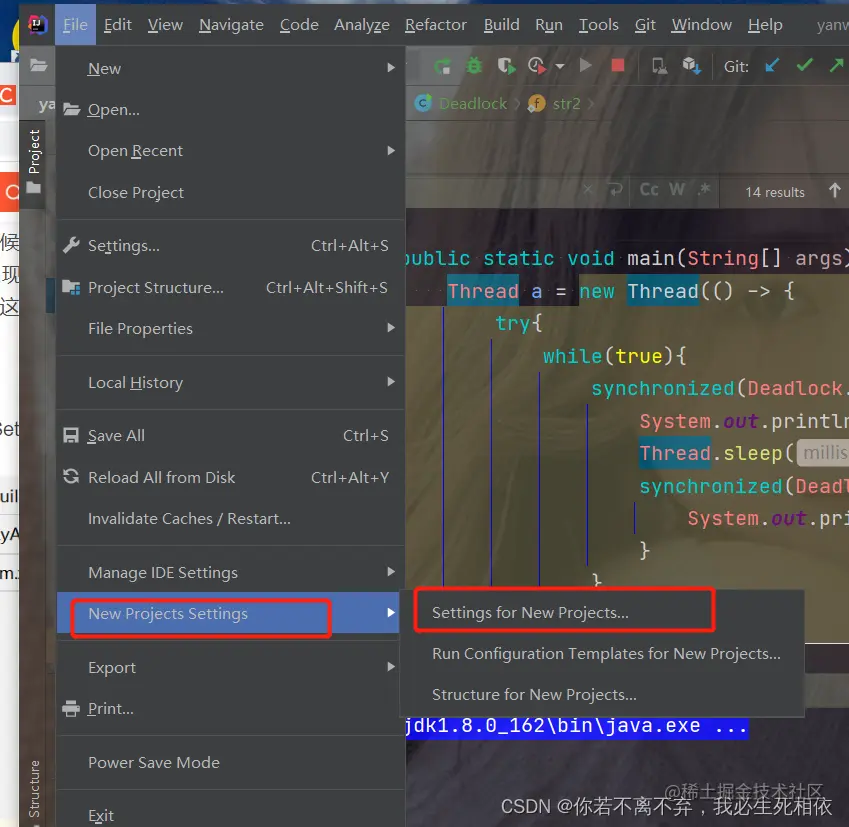Clear the search field X icon
849x827 pixels.
point(587,190)
